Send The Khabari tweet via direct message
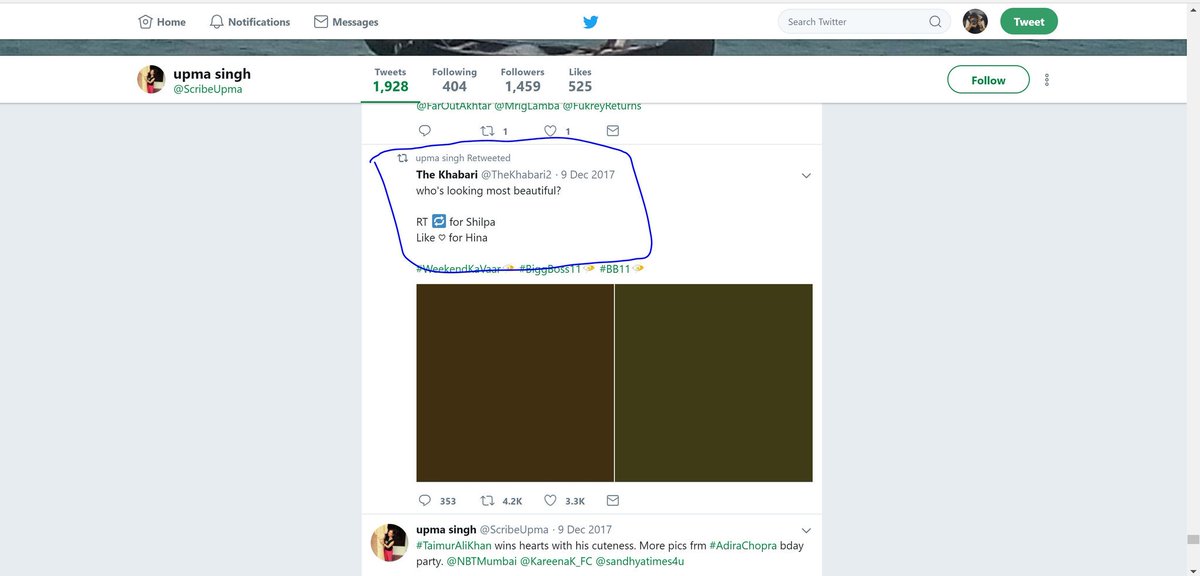Viewport: 1200px width, 576px height. pos(613,501)
